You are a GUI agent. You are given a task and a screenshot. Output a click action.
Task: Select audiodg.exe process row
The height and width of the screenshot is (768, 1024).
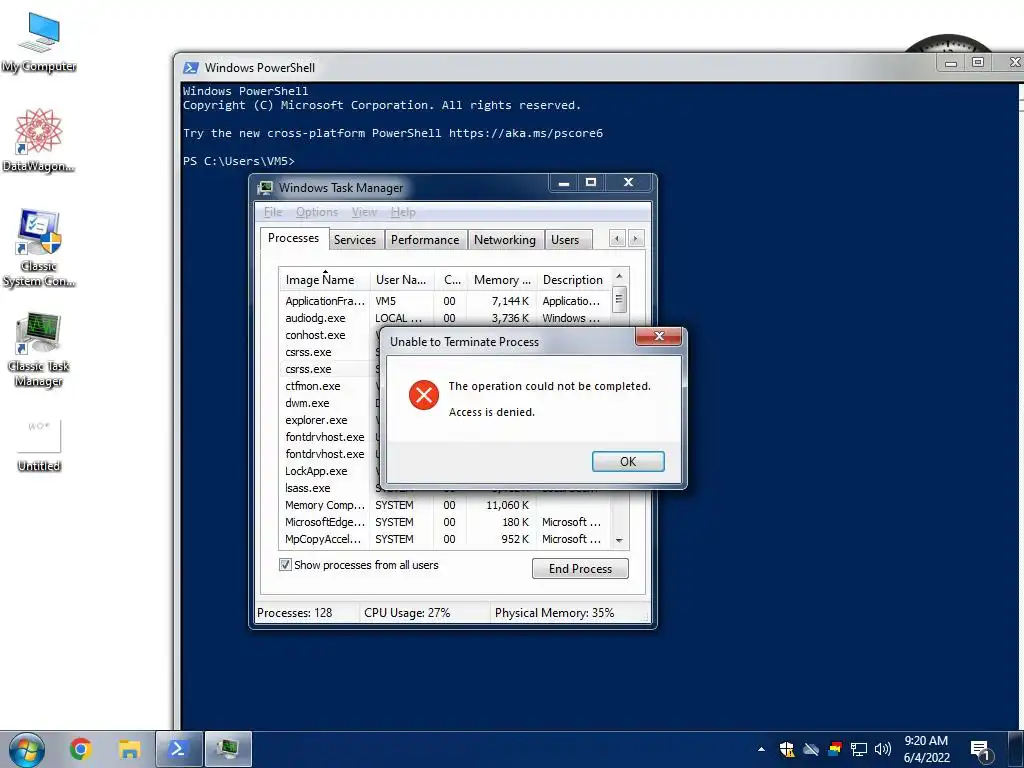[x=445, y=318]
